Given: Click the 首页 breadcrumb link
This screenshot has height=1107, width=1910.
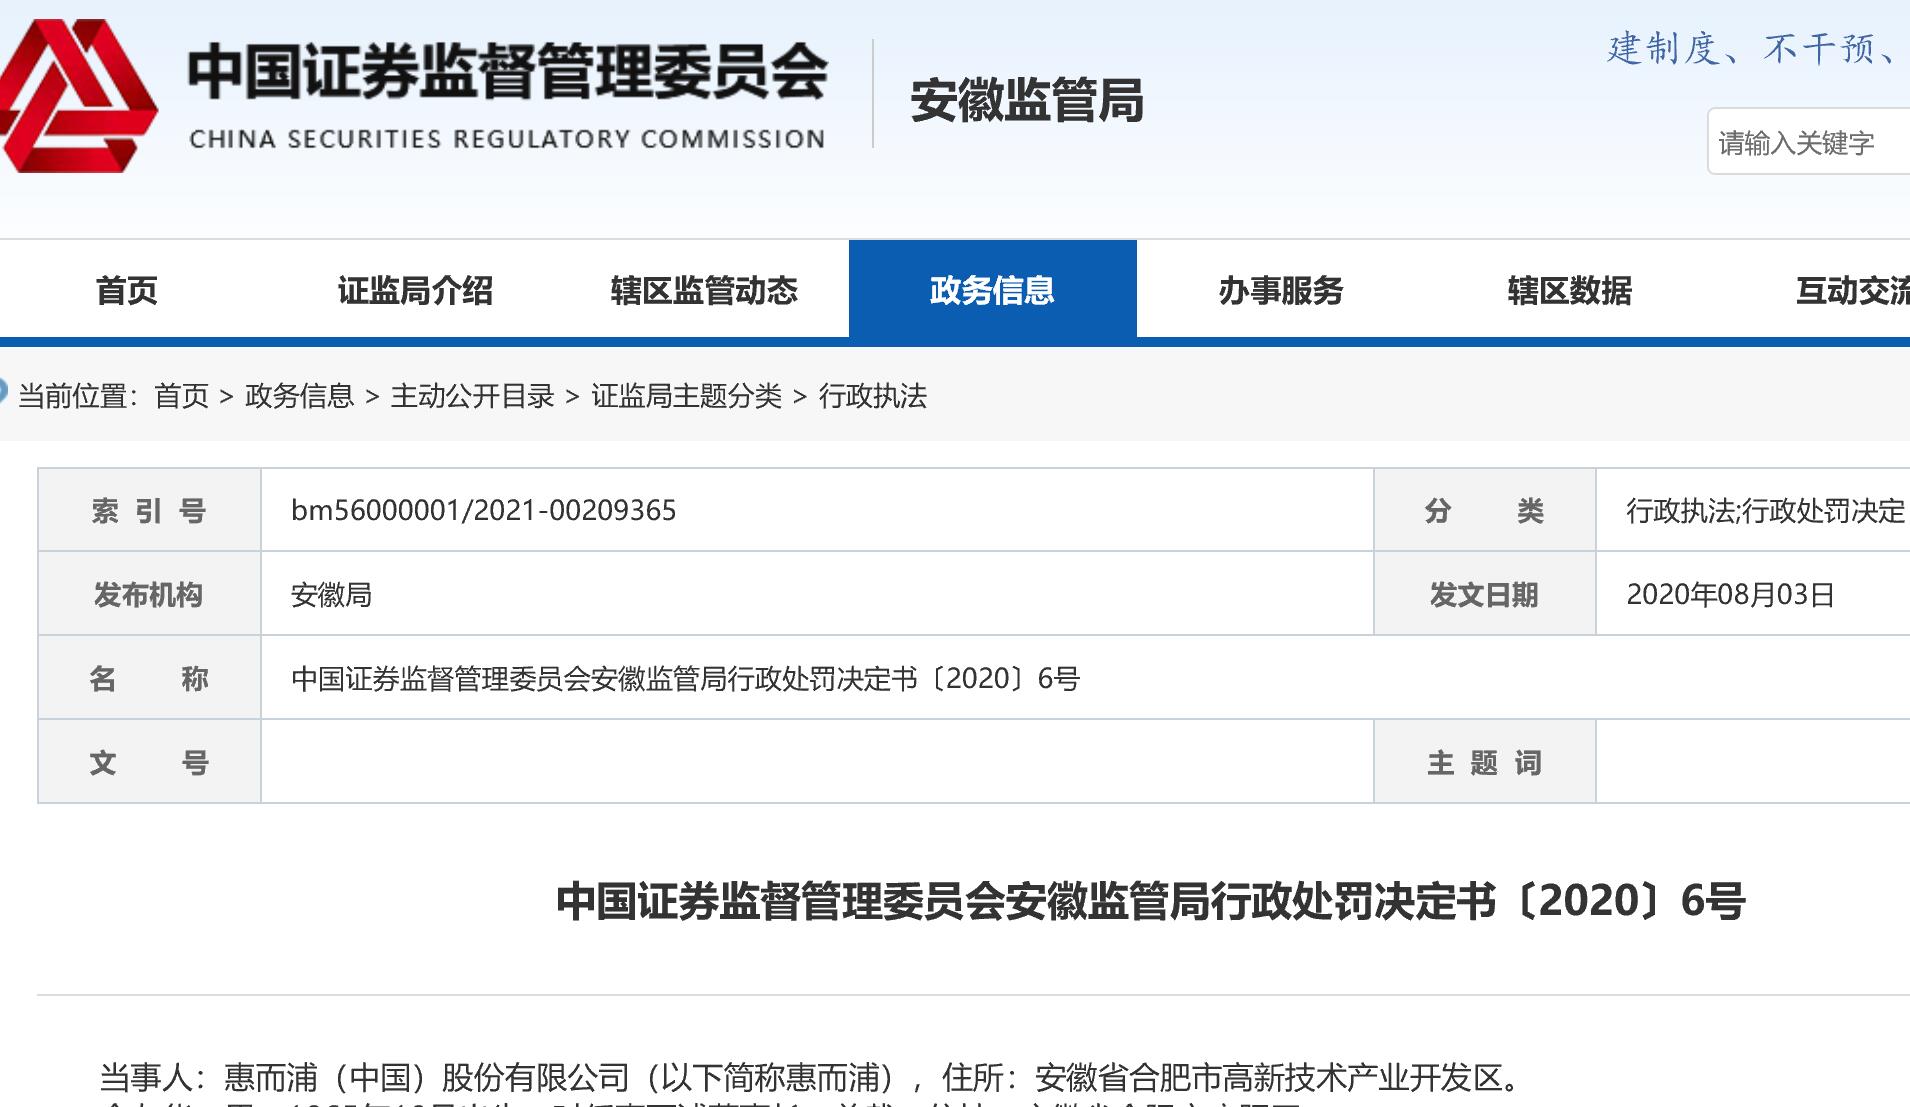Looking at the screenshot, I should click(182, 396).
